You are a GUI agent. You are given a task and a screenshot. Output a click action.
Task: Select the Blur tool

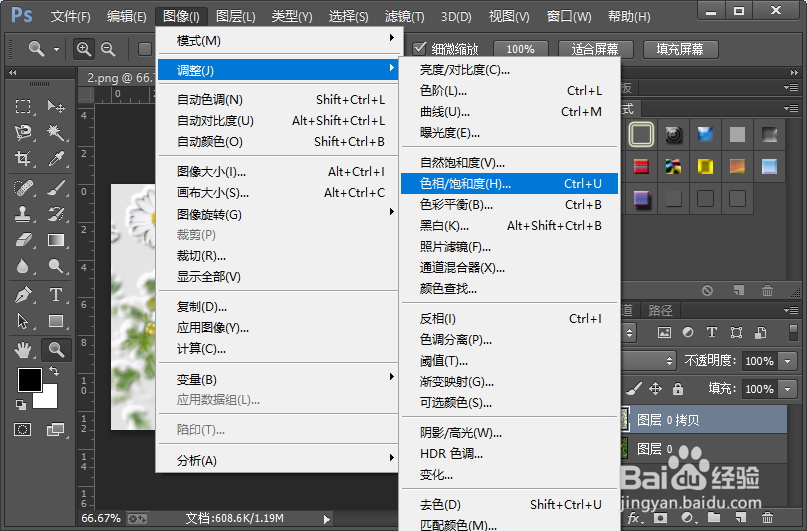pos(23,266)
